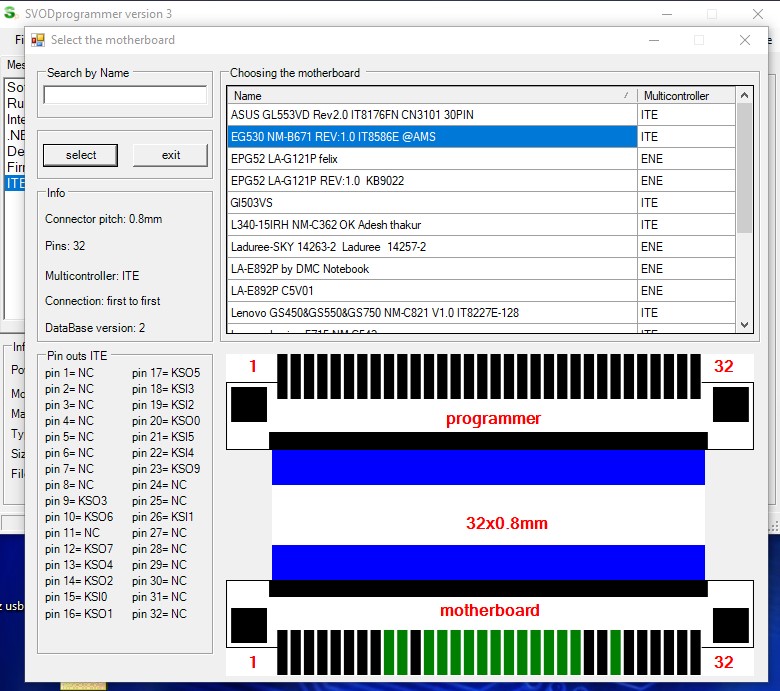Click the list scrollbar down arrow

click(744, 325)
